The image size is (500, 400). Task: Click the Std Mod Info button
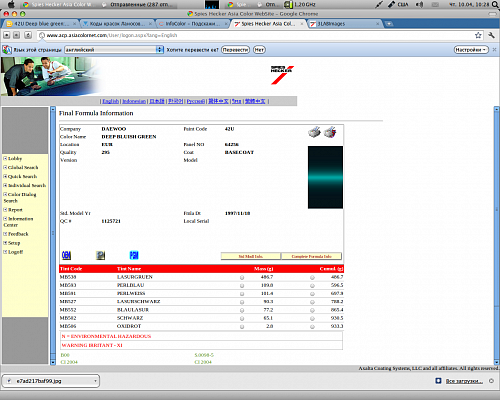251,256
